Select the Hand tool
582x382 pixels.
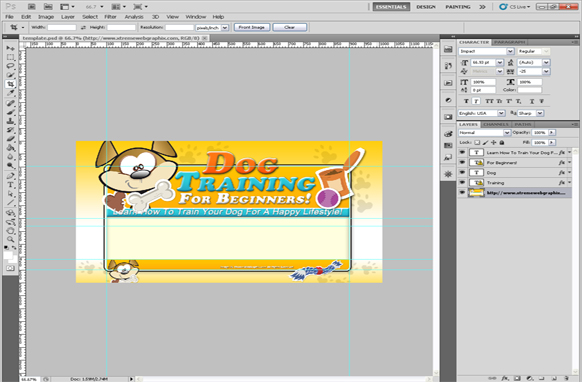10,231
